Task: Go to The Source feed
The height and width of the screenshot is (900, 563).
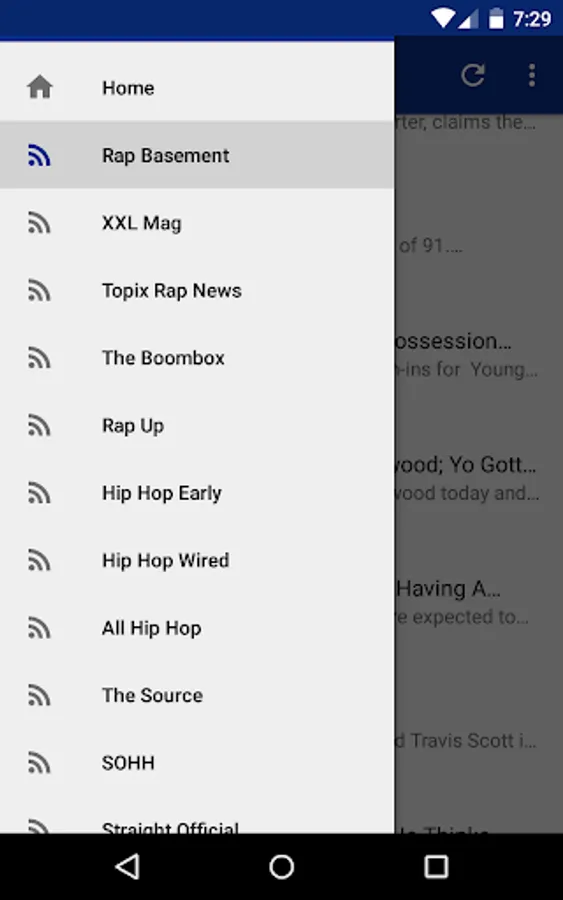Action: point(197,695)
